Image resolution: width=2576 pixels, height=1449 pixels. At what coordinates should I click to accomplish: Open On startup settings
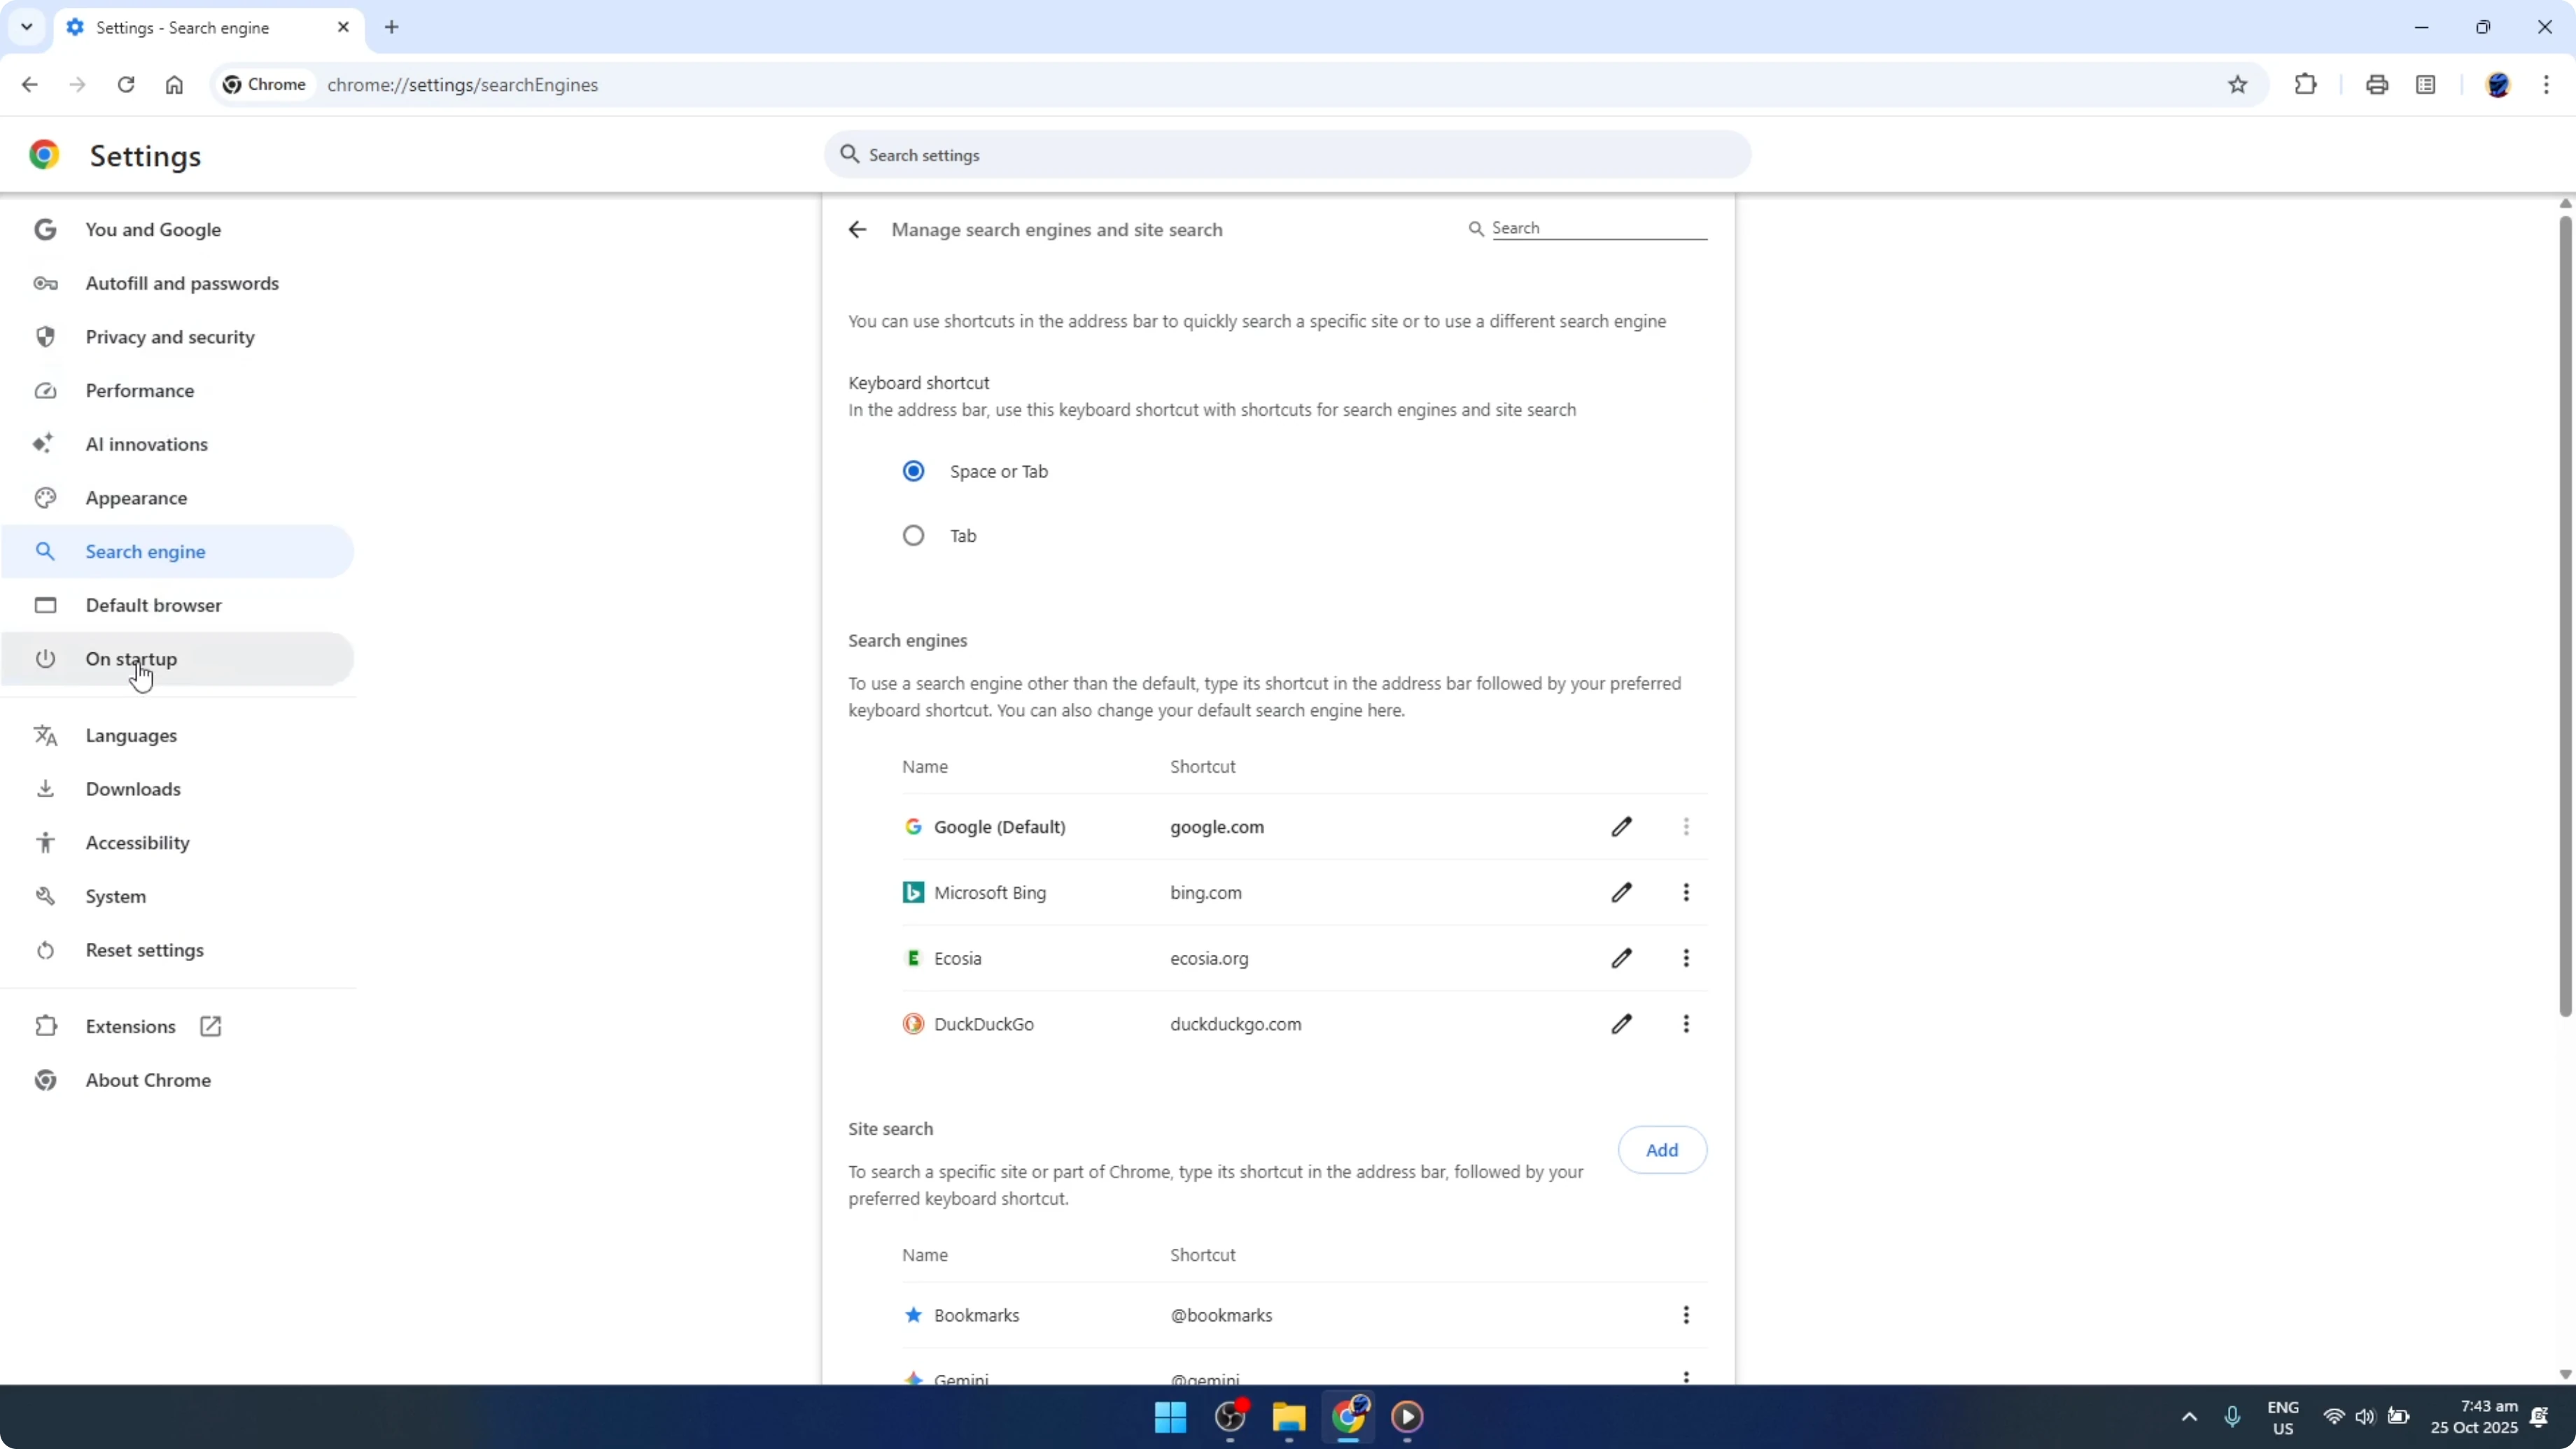click(x=177, y=659)
